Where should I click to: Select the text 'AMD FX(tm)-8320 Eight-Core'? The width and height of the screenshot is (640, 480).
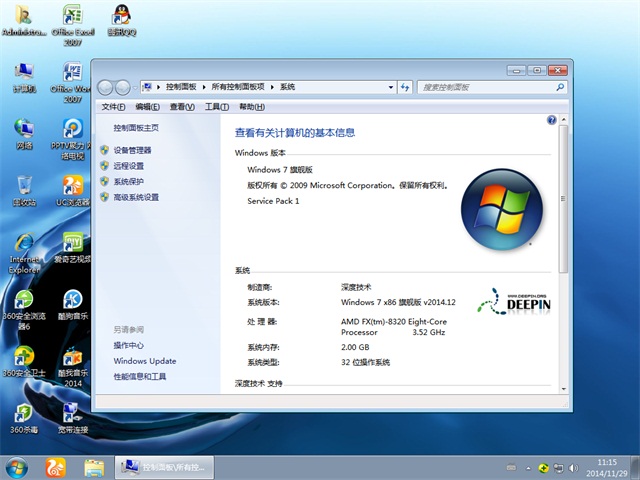pyautogui.click(x=394, y=322)
